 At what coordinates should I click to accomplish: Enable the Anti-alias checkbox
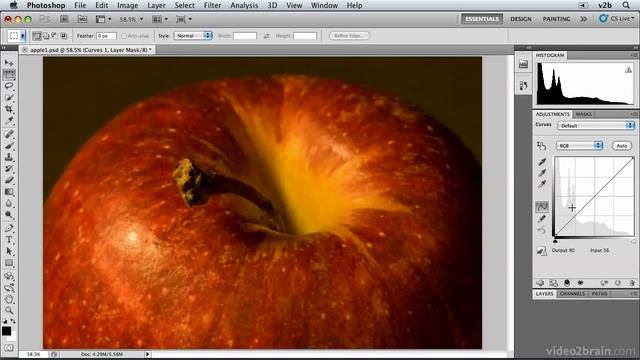click(124, 36)
